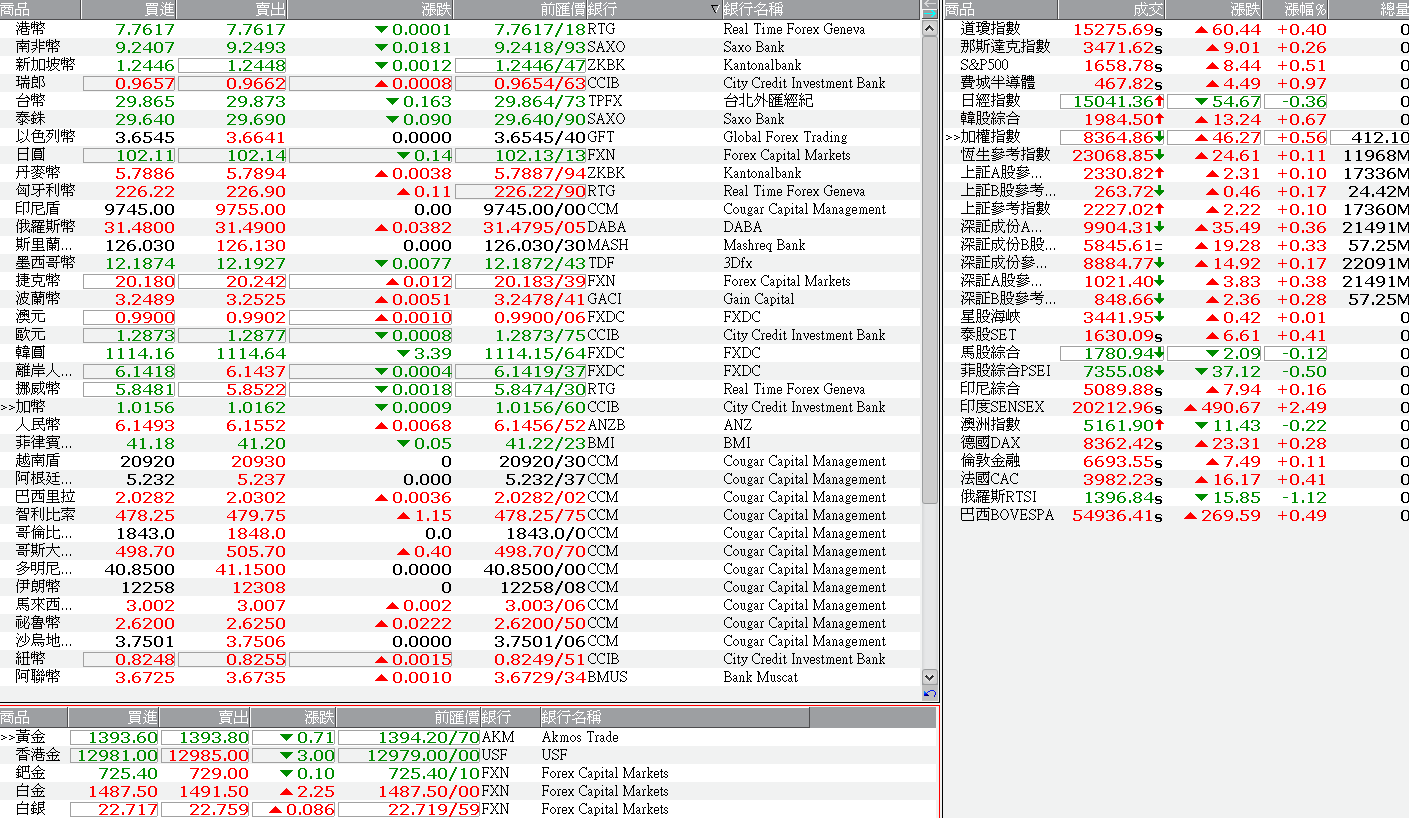Select the 伊朗幣 row
This screenshot has height=818, width=1409.
coord(460,587)
